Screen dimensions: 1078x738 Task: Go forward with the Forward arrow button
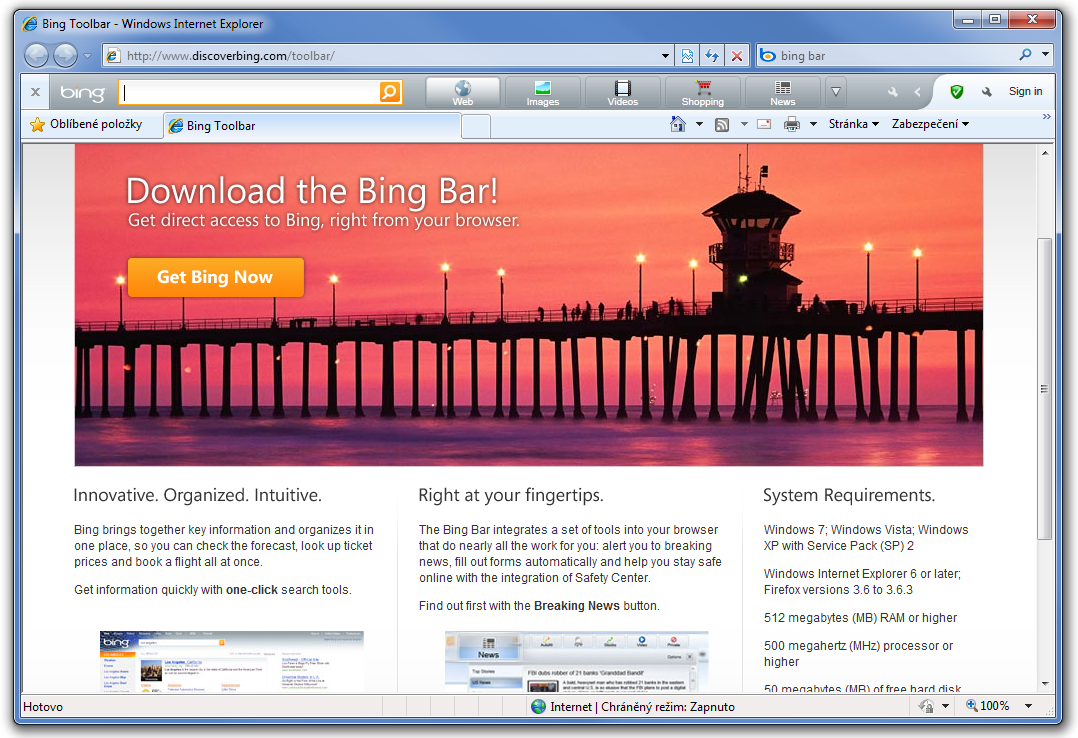pyautogui.click(x=66, y=56)
